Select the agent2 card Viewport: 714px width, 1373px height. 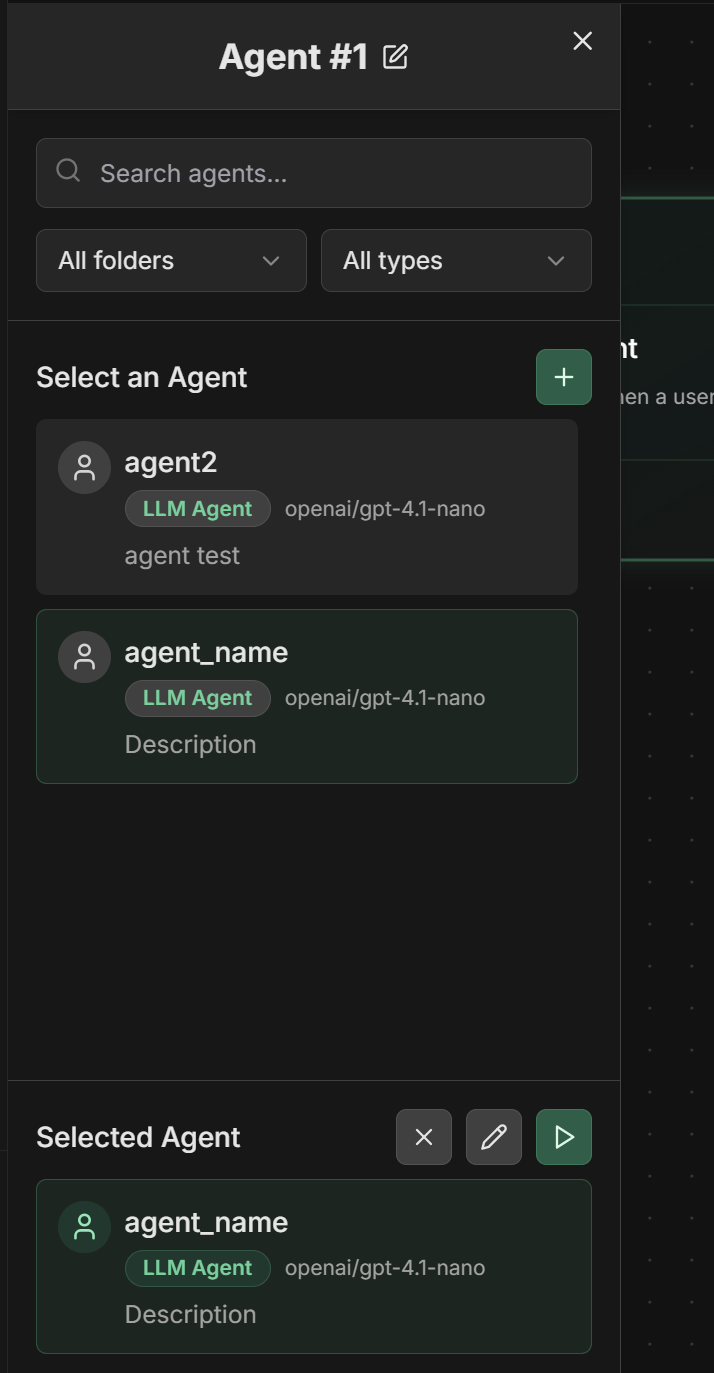click(306, 507)
